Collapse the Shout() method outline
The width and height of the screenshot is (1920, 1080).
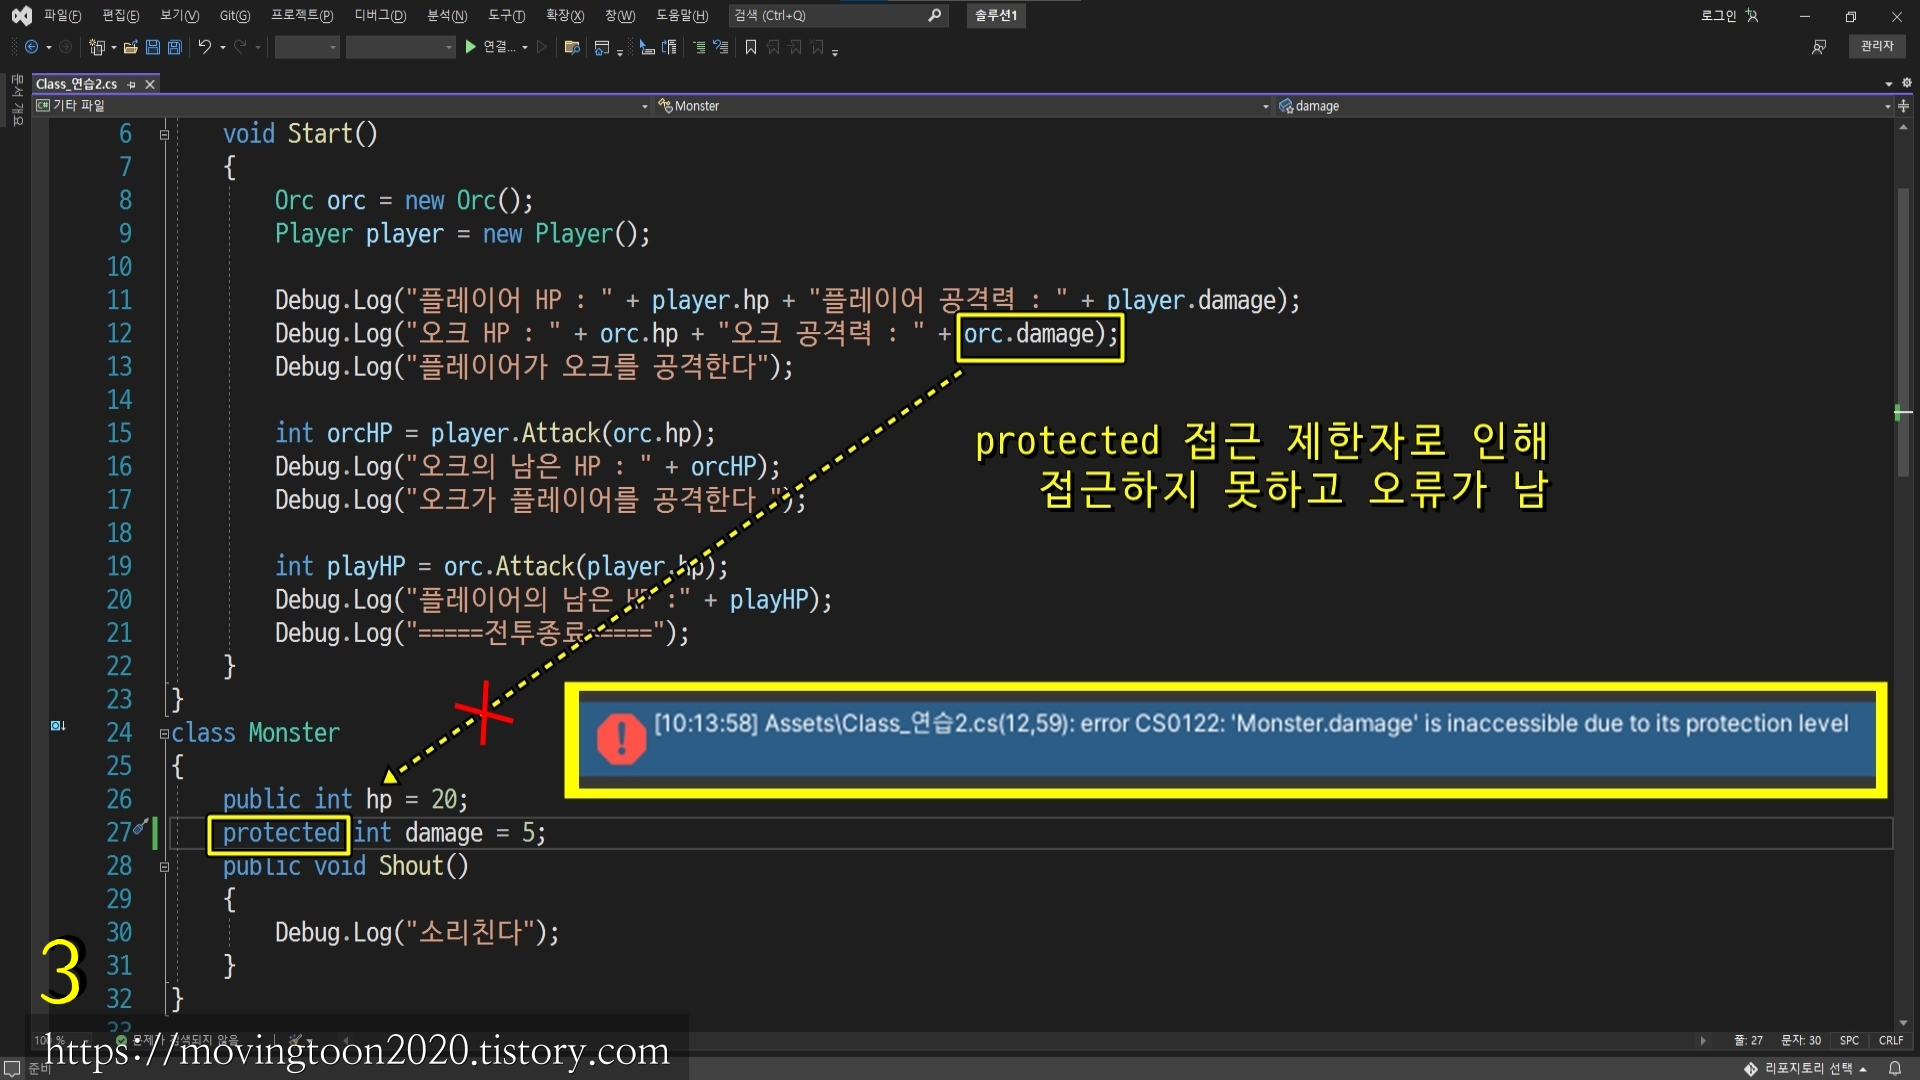(164, 867)
